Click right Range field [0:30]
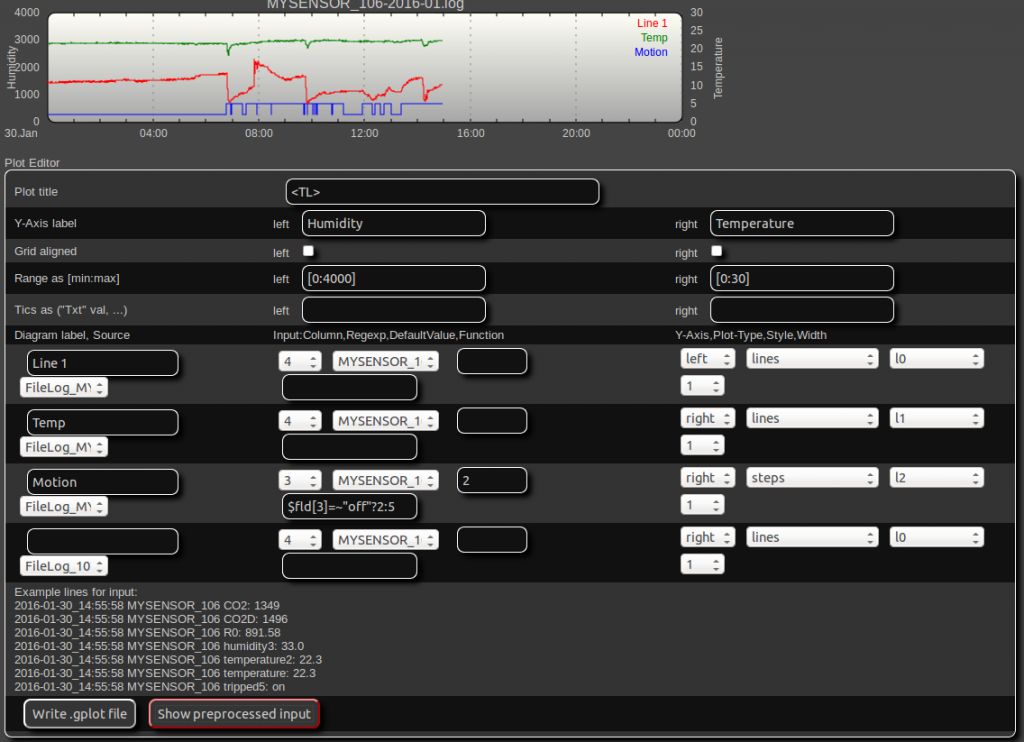 pyautogui.click(x=801, y=278)
